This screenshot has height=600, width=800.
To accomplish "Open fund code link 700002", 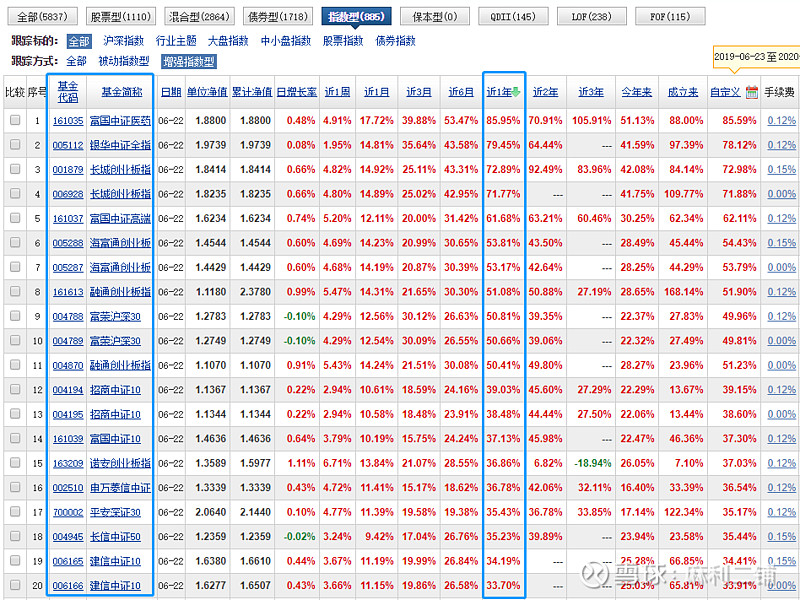I will [68, 513].
